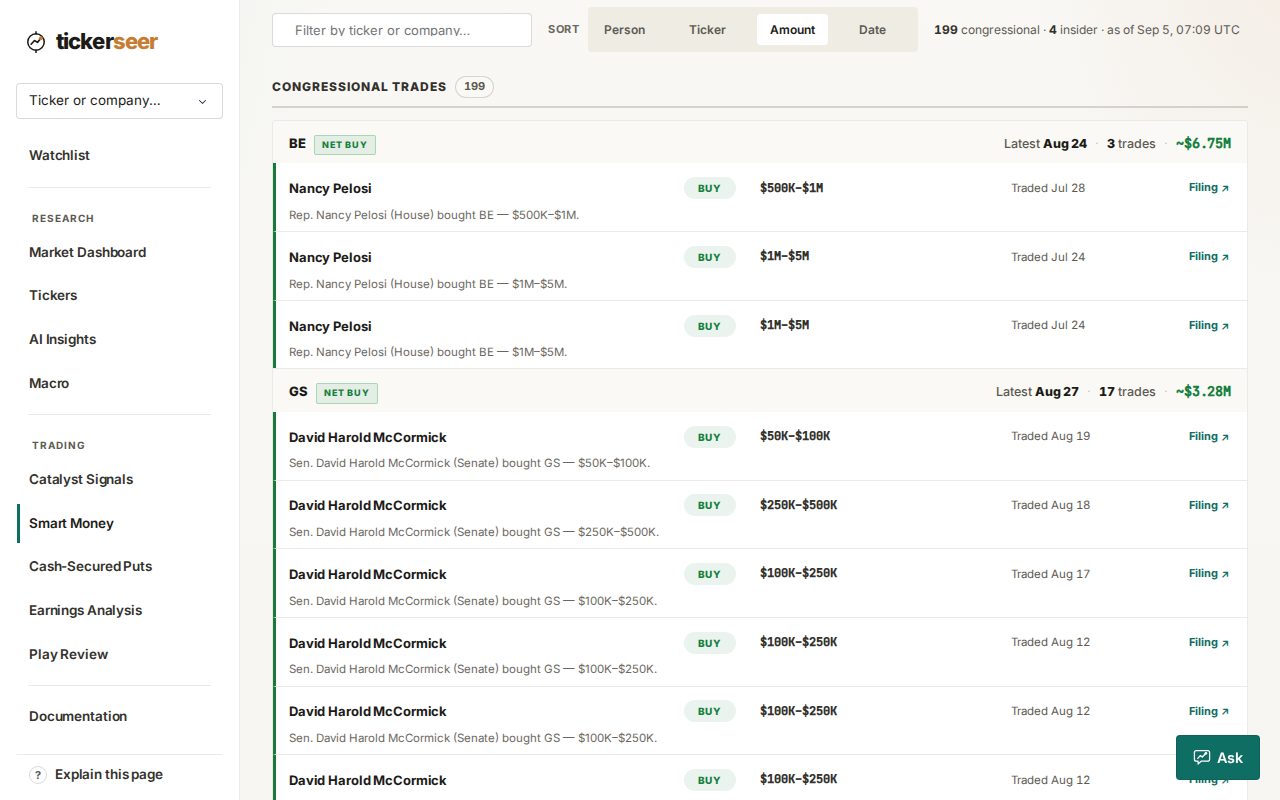Screen dimensions: 1280x800
Task: Click the question mark icon beside Explain this page
Action: [38, 775]
